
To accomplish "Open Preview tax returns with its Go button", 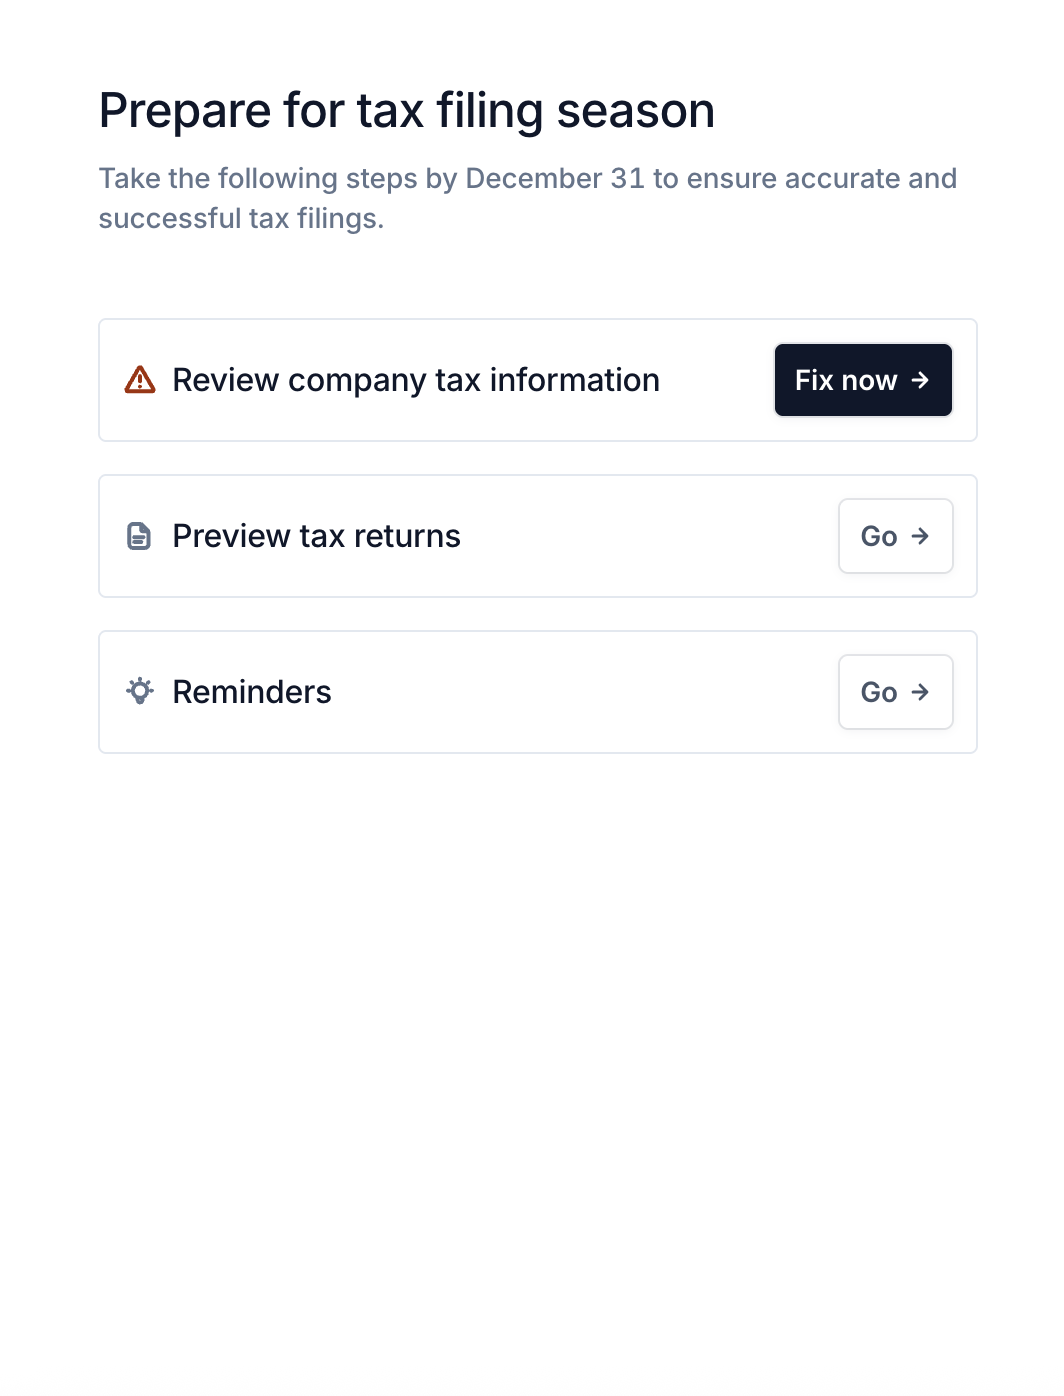I will [x=894, y=536].
